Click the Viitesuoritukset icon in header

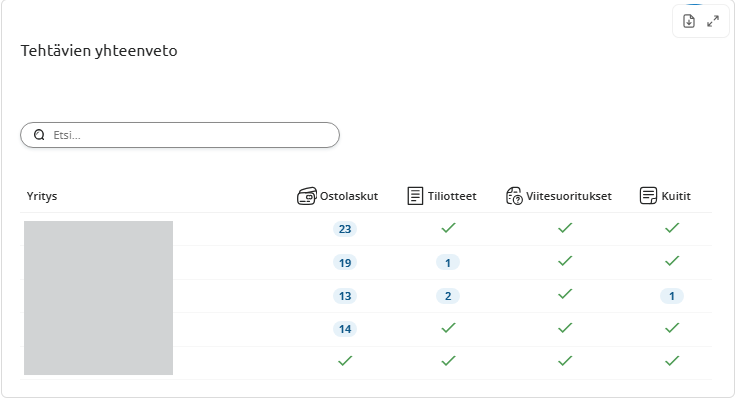click(514, 196)
